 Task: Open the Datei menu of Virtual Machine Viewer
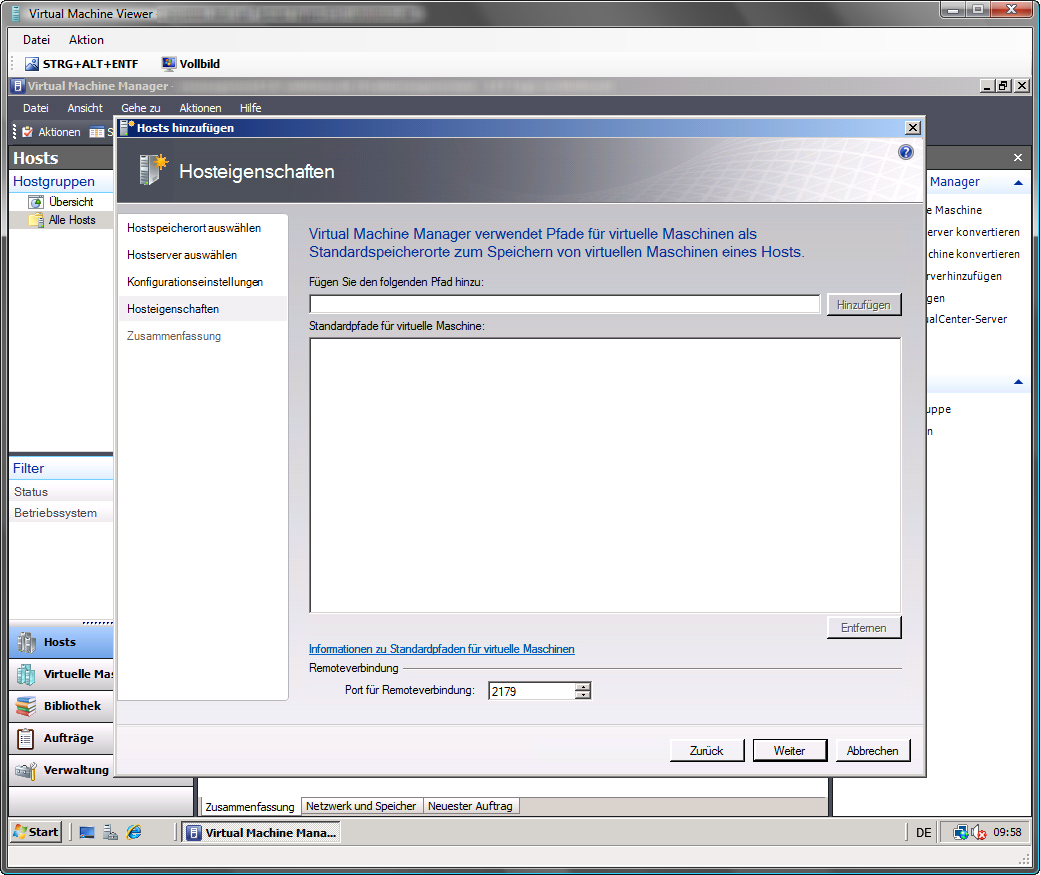(x=36, y=40)
